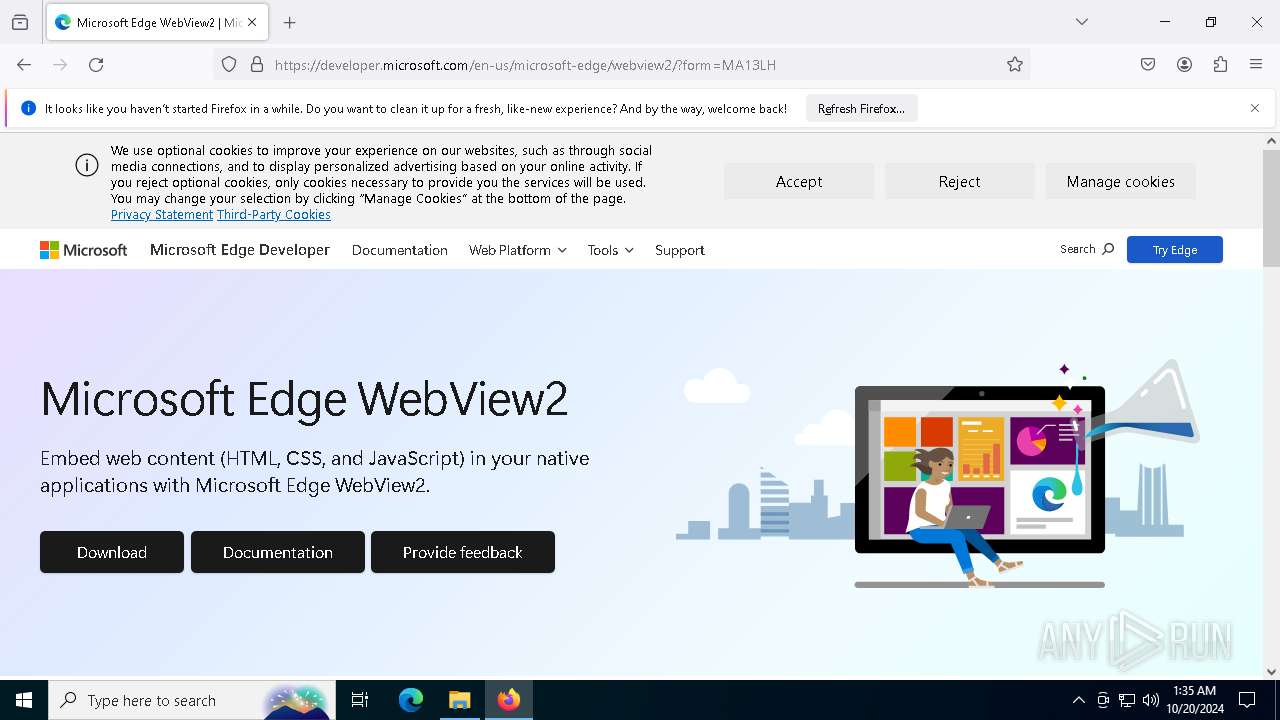Click the page vertical scrollbar thumb
The width and height of the screenshot is (1280, 720).
coord(1271,208)
